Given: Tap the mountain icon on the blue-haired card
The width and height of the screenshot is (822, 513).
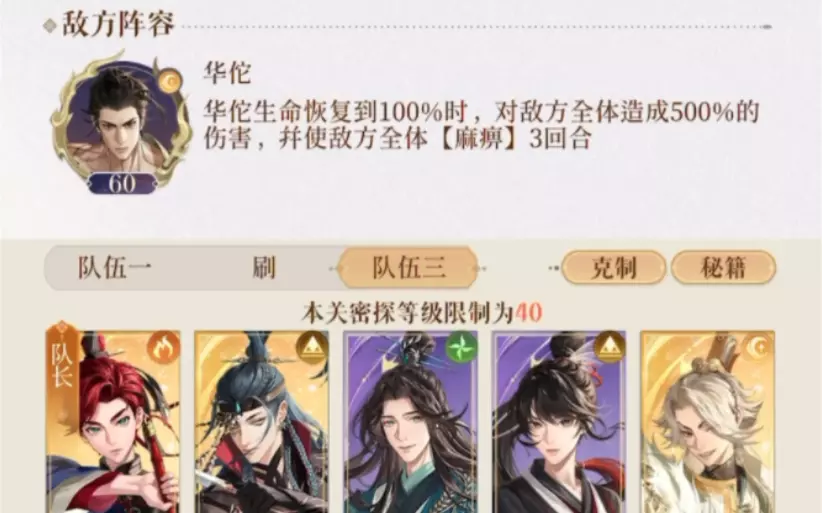Looking at the screenshot, I should [312, 347].
